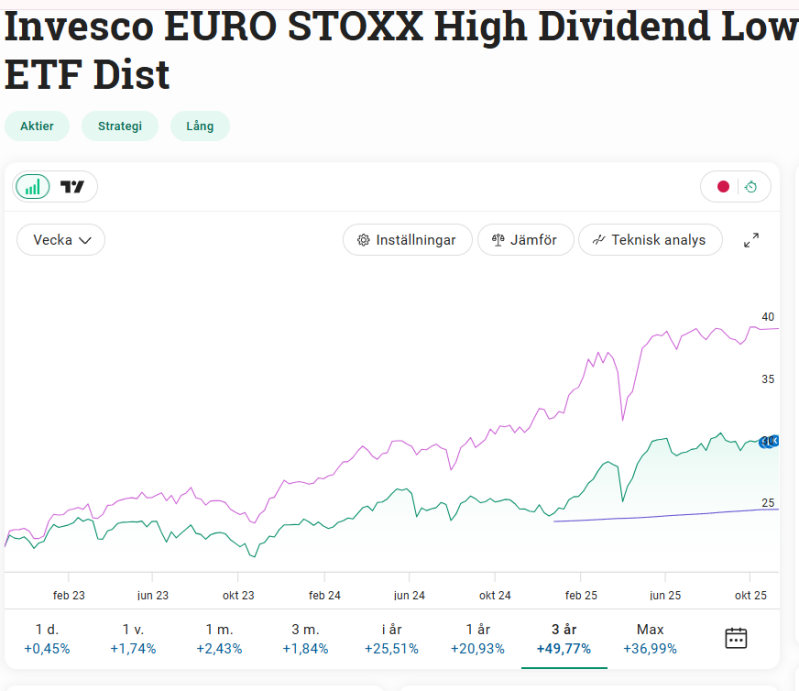799x691 pixels.
Task: Select the 1 v. period tab
Action: pos(133,639)
